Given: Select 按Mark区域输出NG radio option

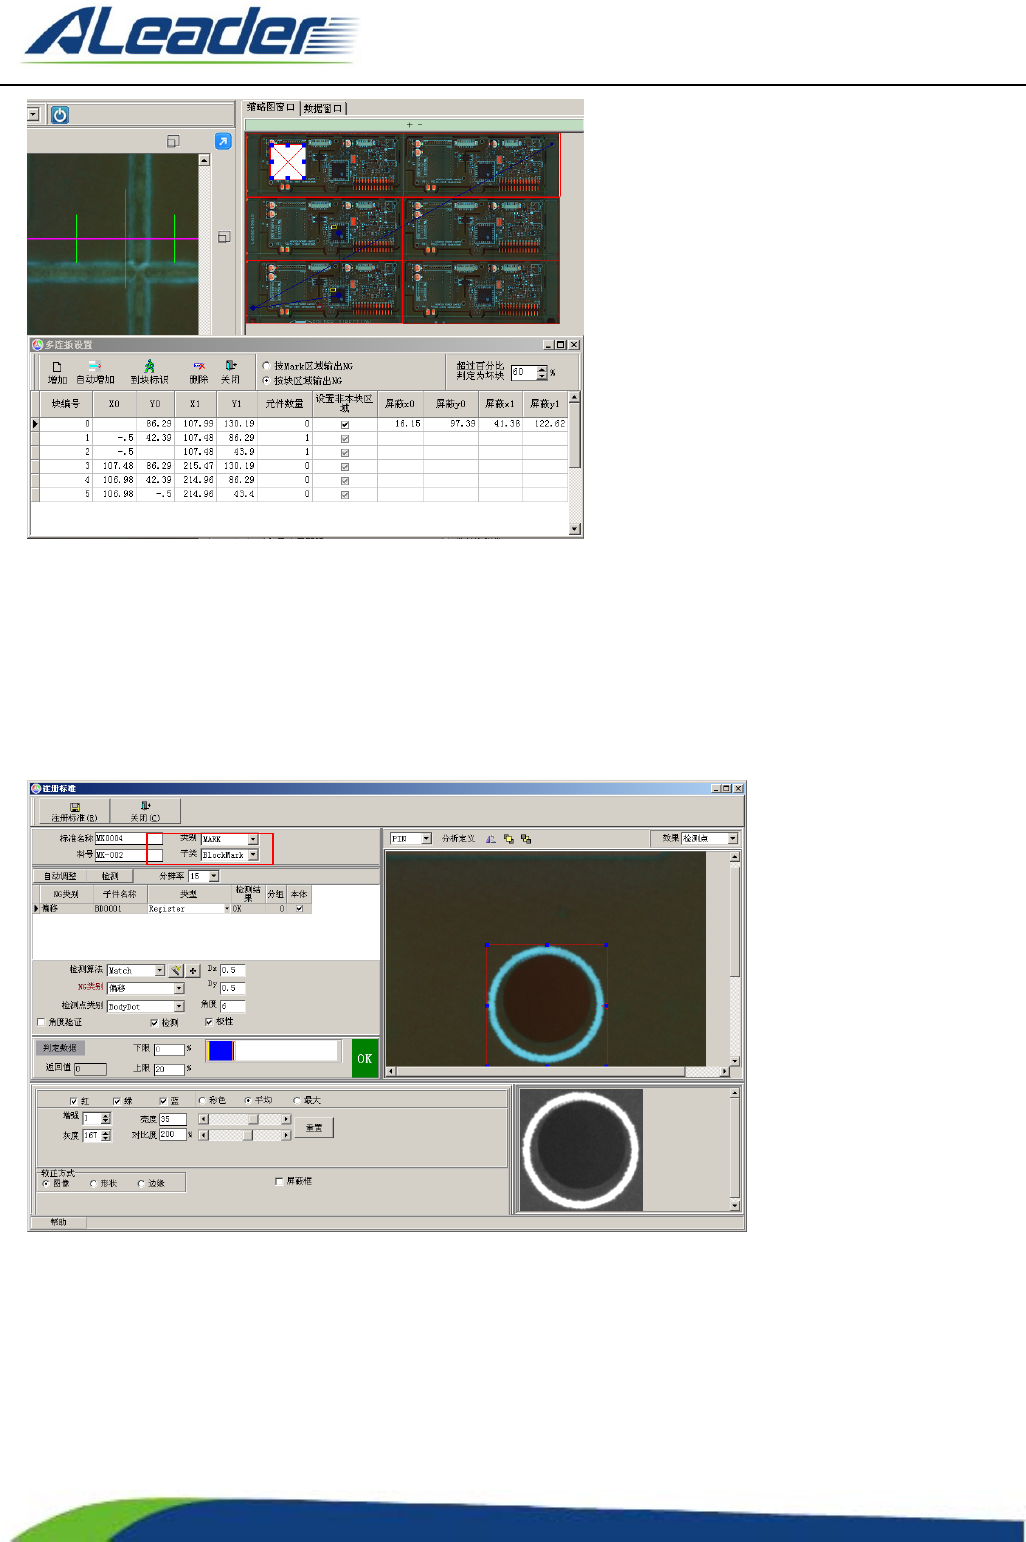Looking at the screenshot, I should (266, 366).
